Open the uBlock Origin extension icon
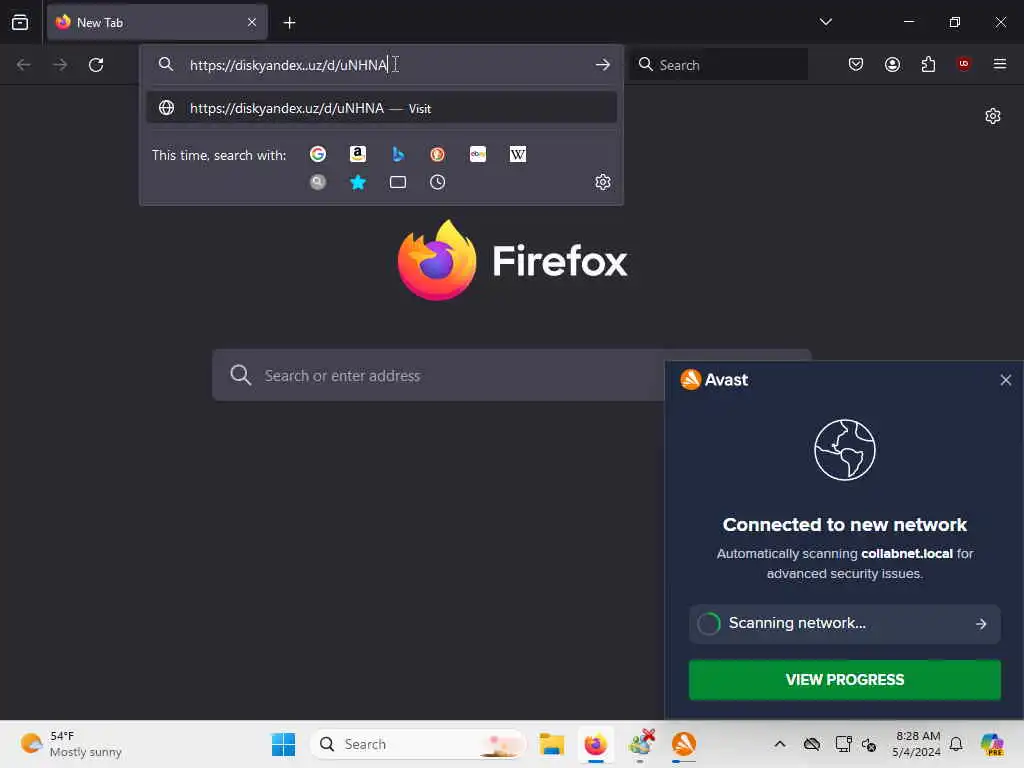This screenshot has height=768, width=1024. (964, 63)
